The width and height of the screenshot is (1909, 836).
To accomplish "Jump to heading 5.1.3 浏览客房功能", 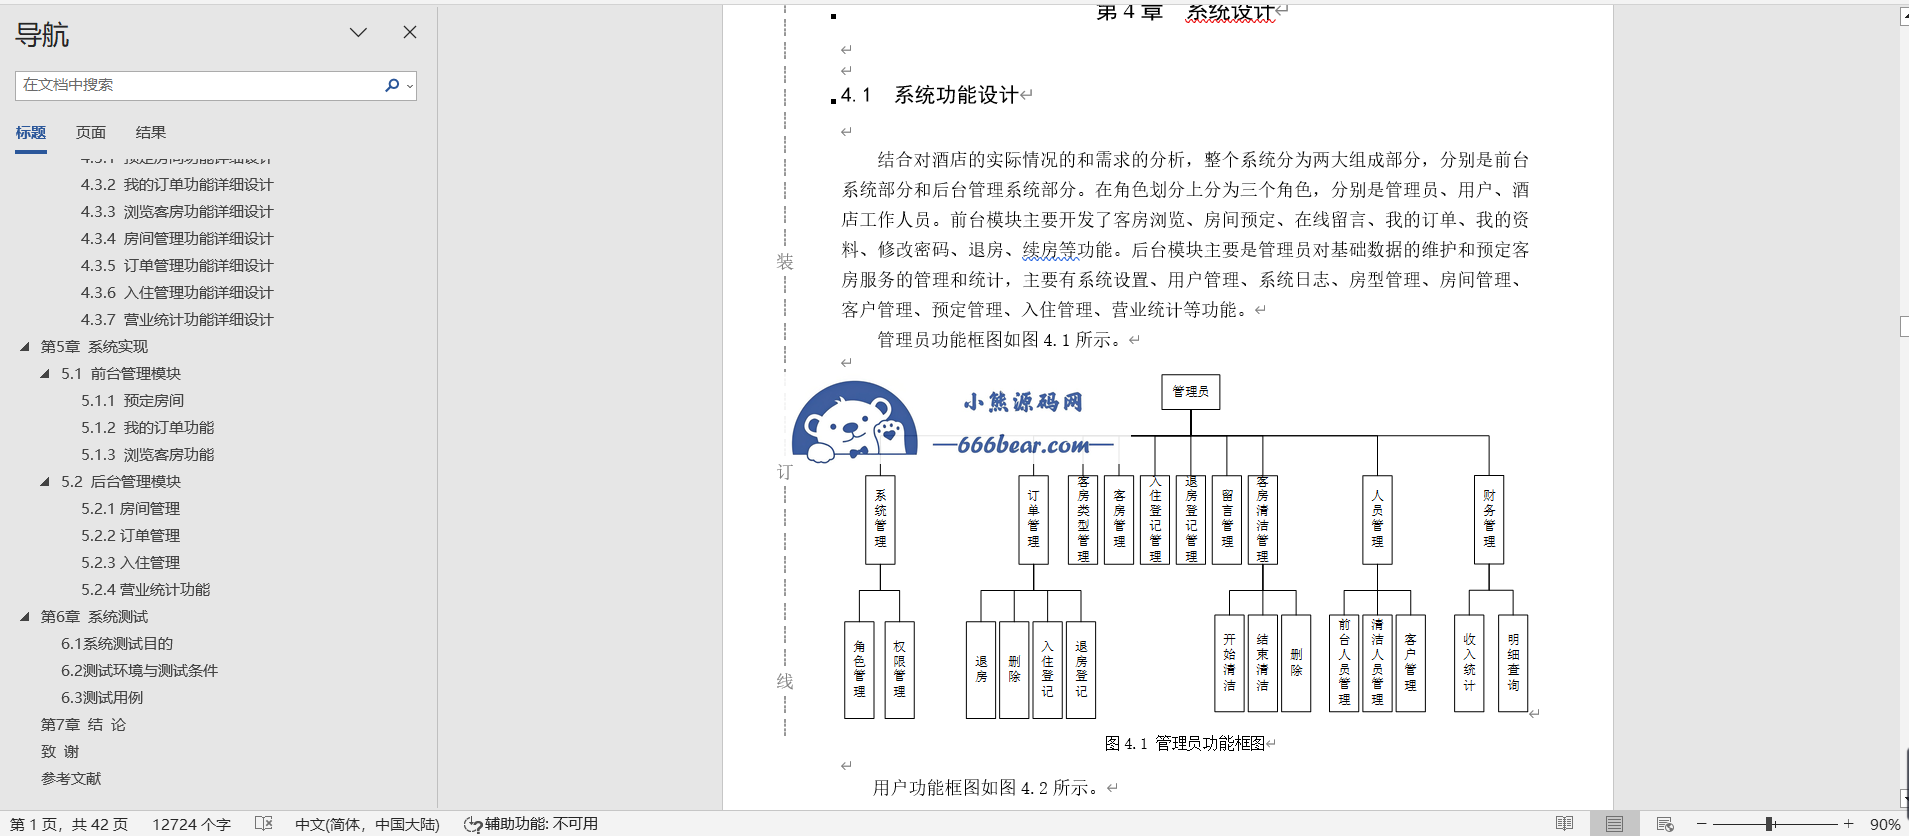I will [x=148, y=455].
